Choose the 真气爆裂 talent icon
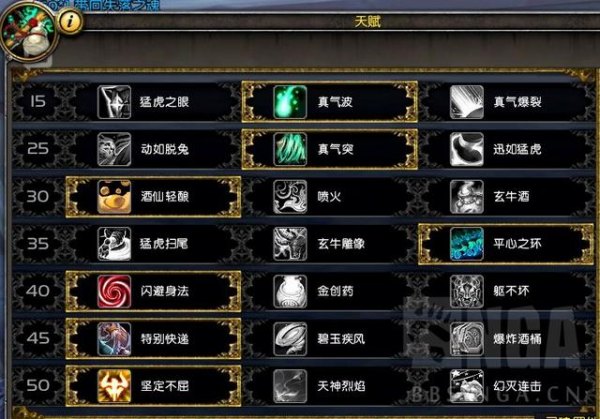This screenshot has height=419, width=600. pos(466,102)
